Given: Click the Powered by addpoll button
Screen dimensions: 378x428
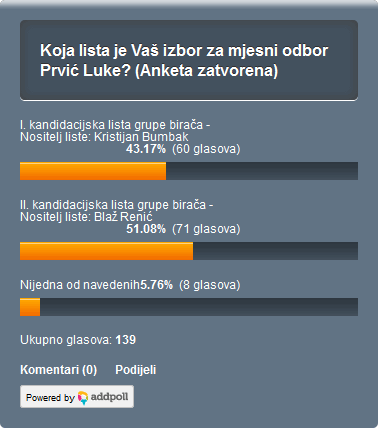Looking at the screenshot, I should tap(77, 397).
